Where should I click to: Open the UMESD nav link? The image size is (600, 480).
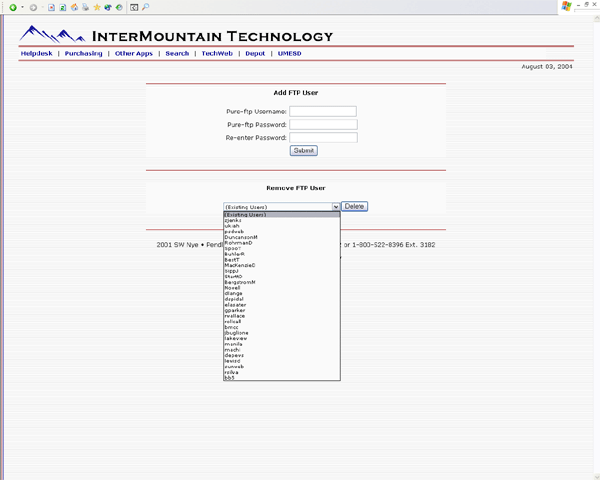289,54
